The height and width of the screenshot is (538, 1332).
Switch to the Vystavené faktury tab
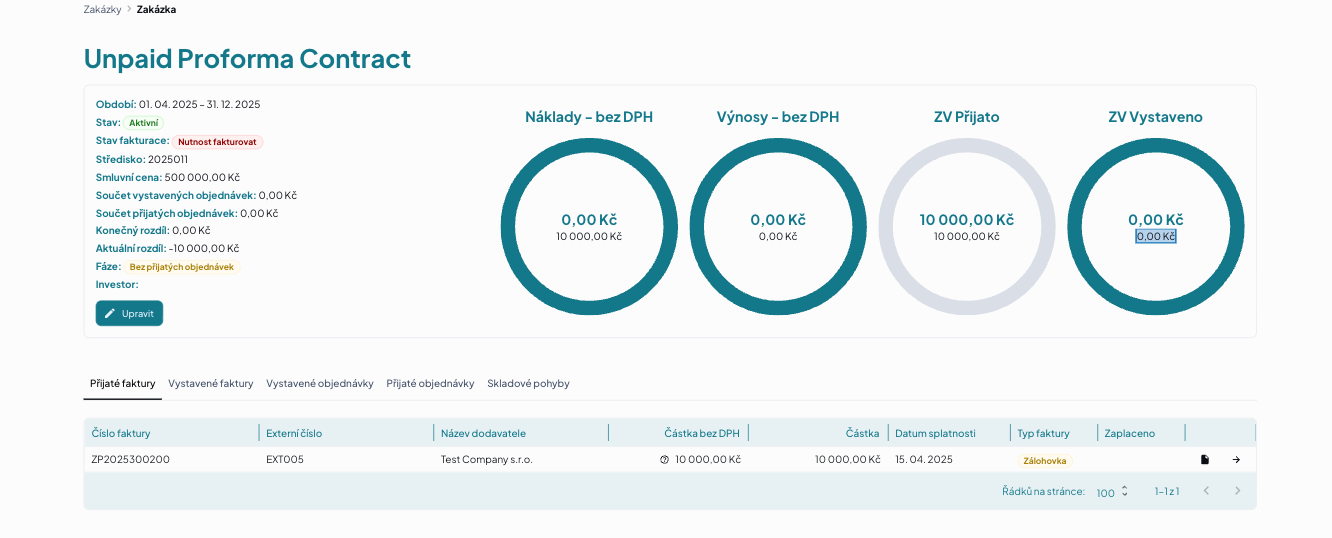pyautogui.click(x=210, y=383)
